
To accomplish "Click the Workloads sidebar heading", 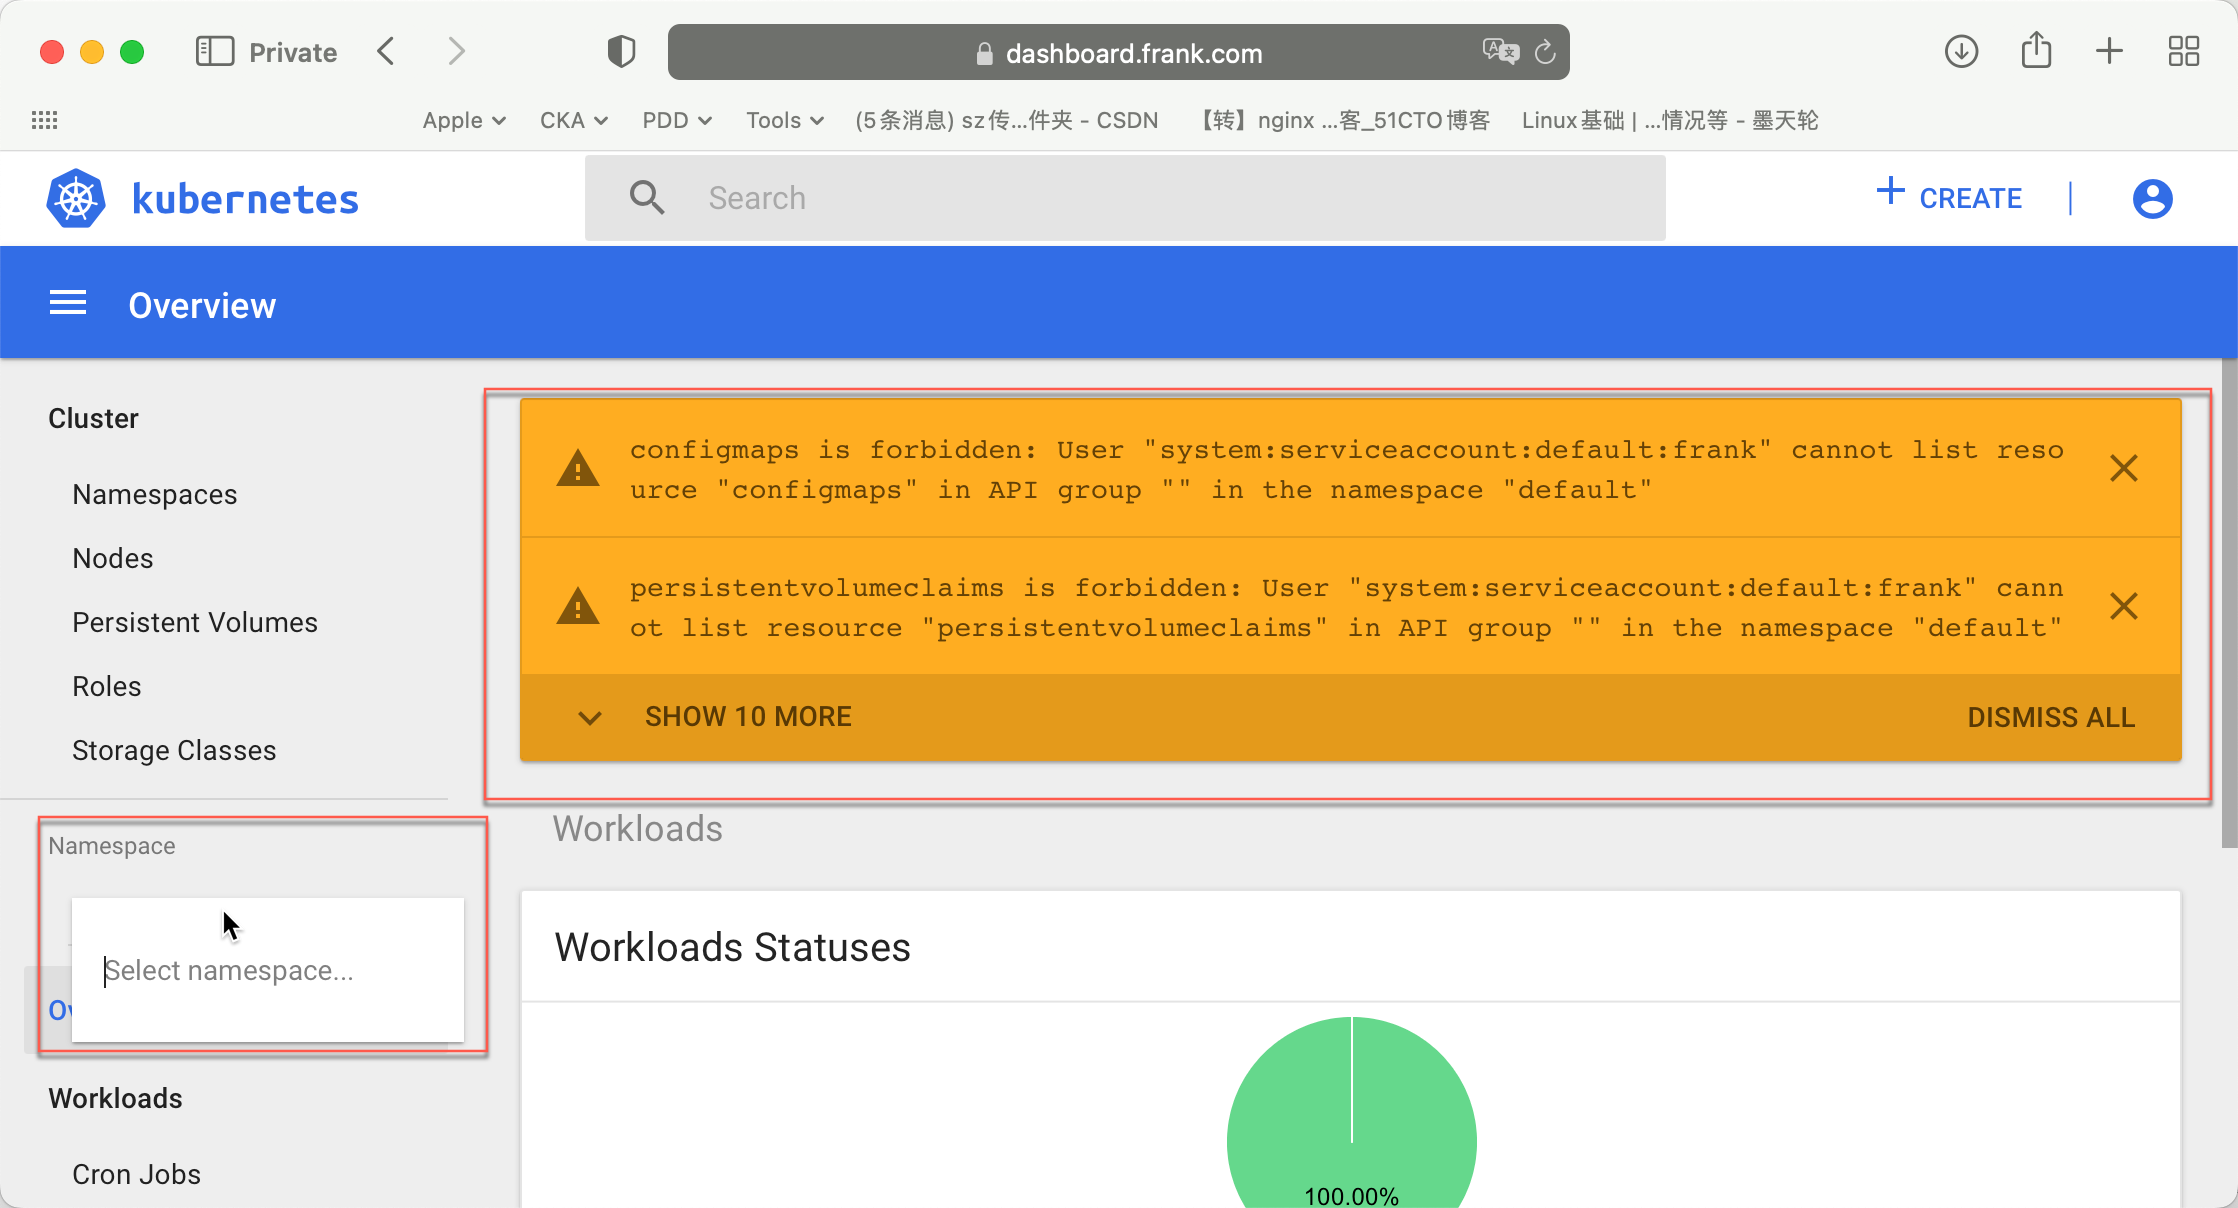I will [x=115, y=1099].
